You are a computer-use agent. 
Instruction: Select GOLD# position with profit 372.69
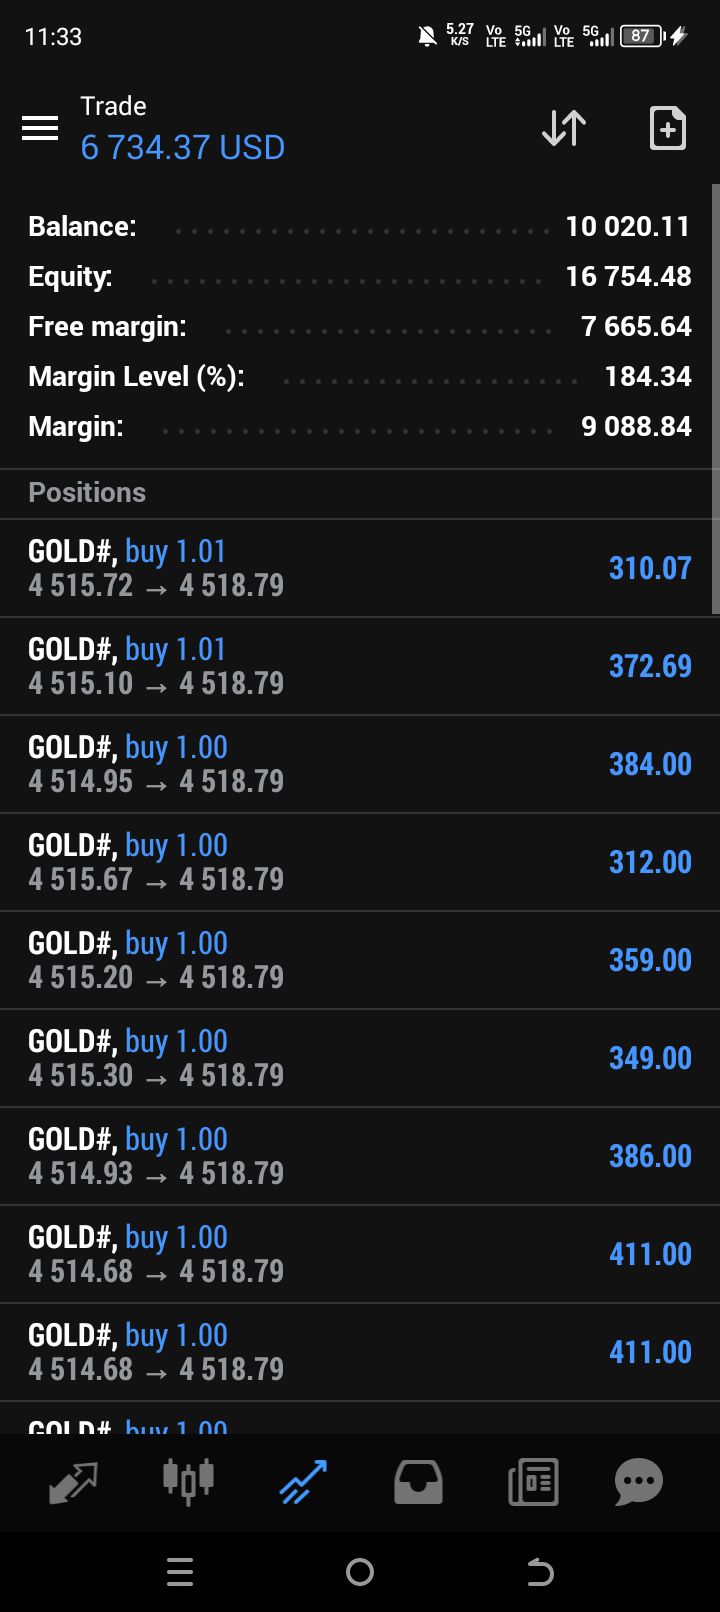(360, 666)
